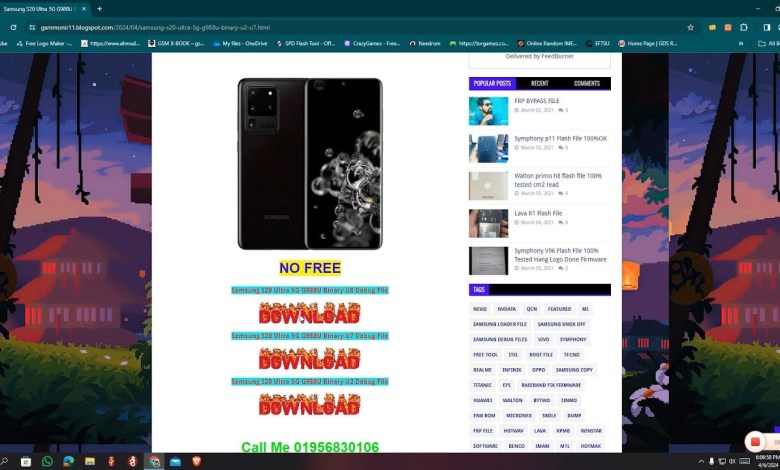The width and height of the screenshot is (780, 470).
Task: Select the NEWS tag
Action: click(x=480, y=309)
